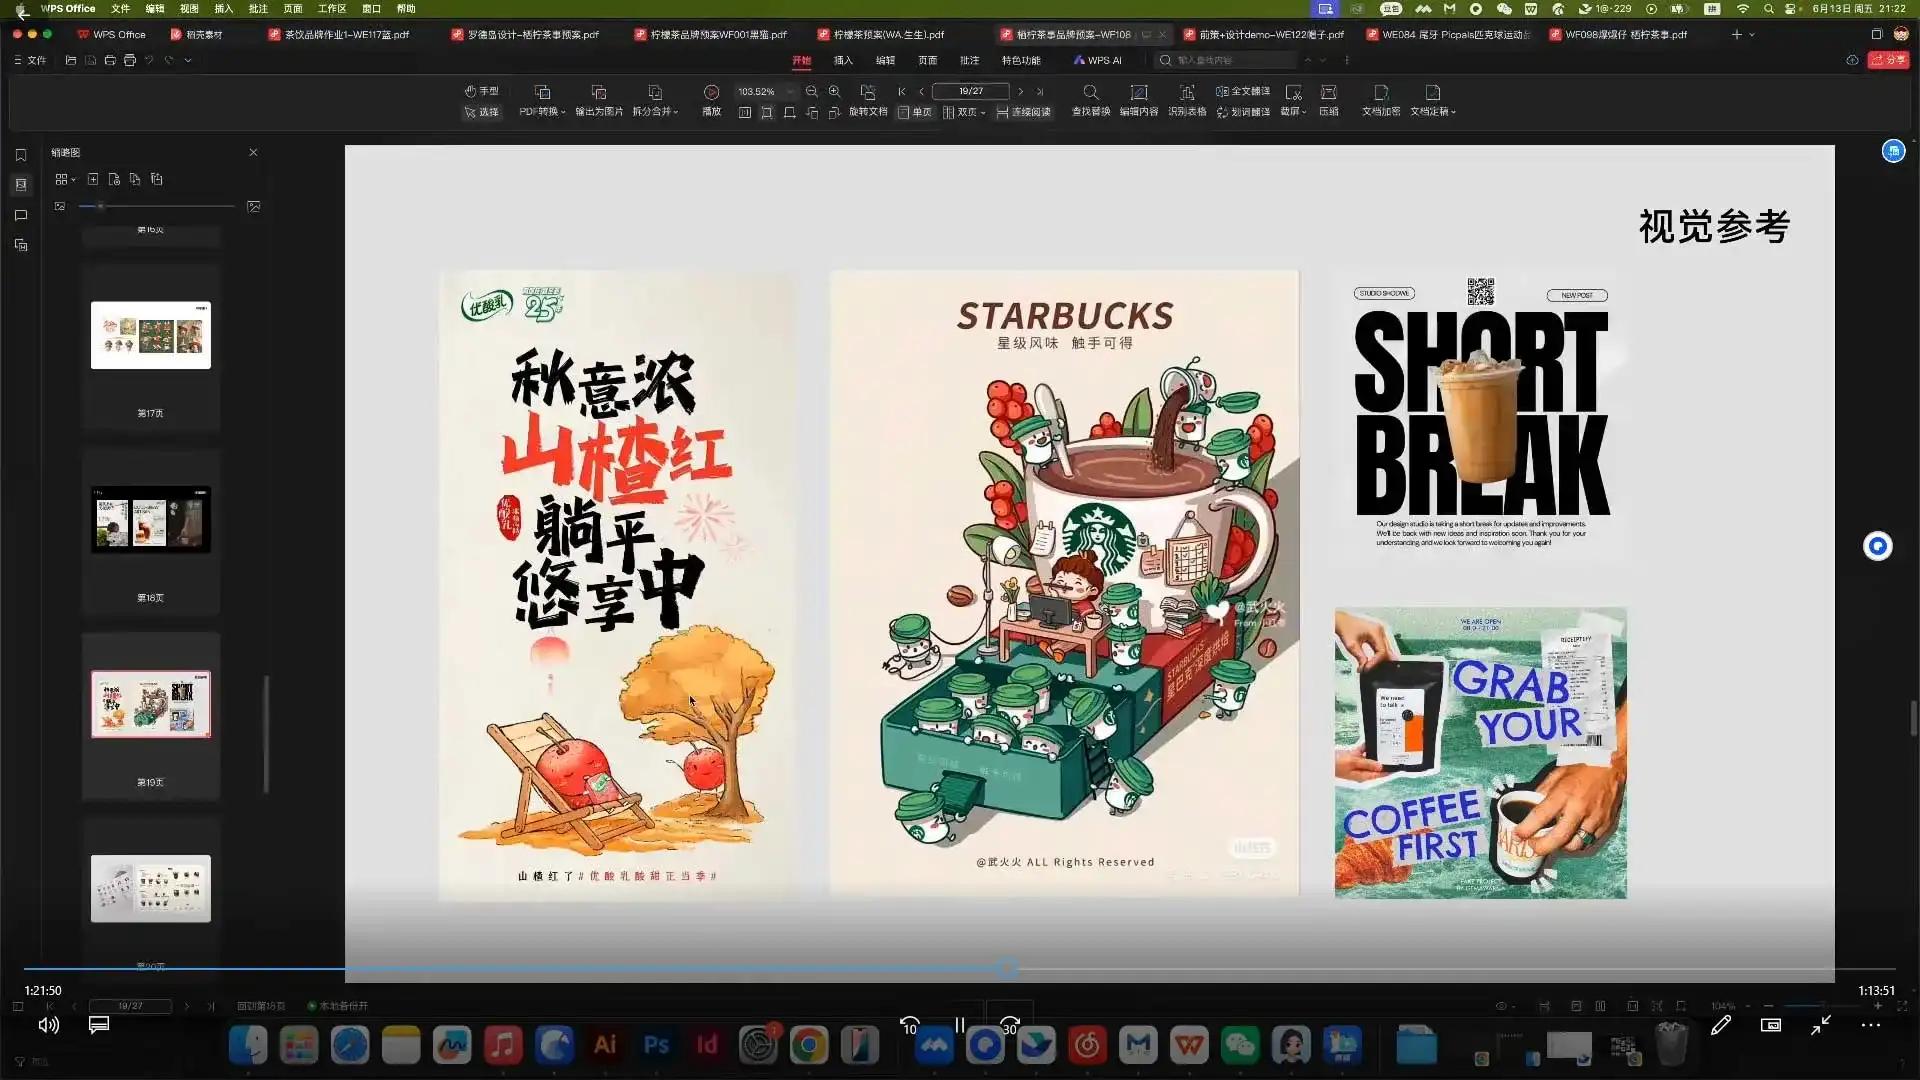Open 查找替换 find and replace
Image resolution: width=1920 pixels, height=1080 pixels.
click(1090, 100)
